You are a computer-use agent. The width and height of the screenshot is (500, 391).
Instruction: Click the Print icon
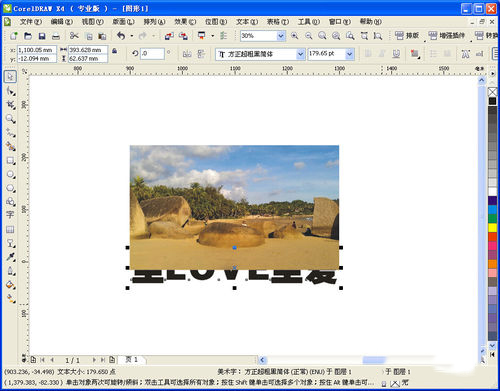coord(56,36)
